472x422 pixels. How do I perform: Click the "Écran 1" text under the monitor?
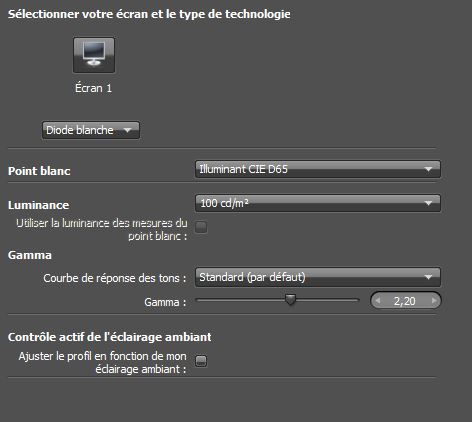pos(93,88)
